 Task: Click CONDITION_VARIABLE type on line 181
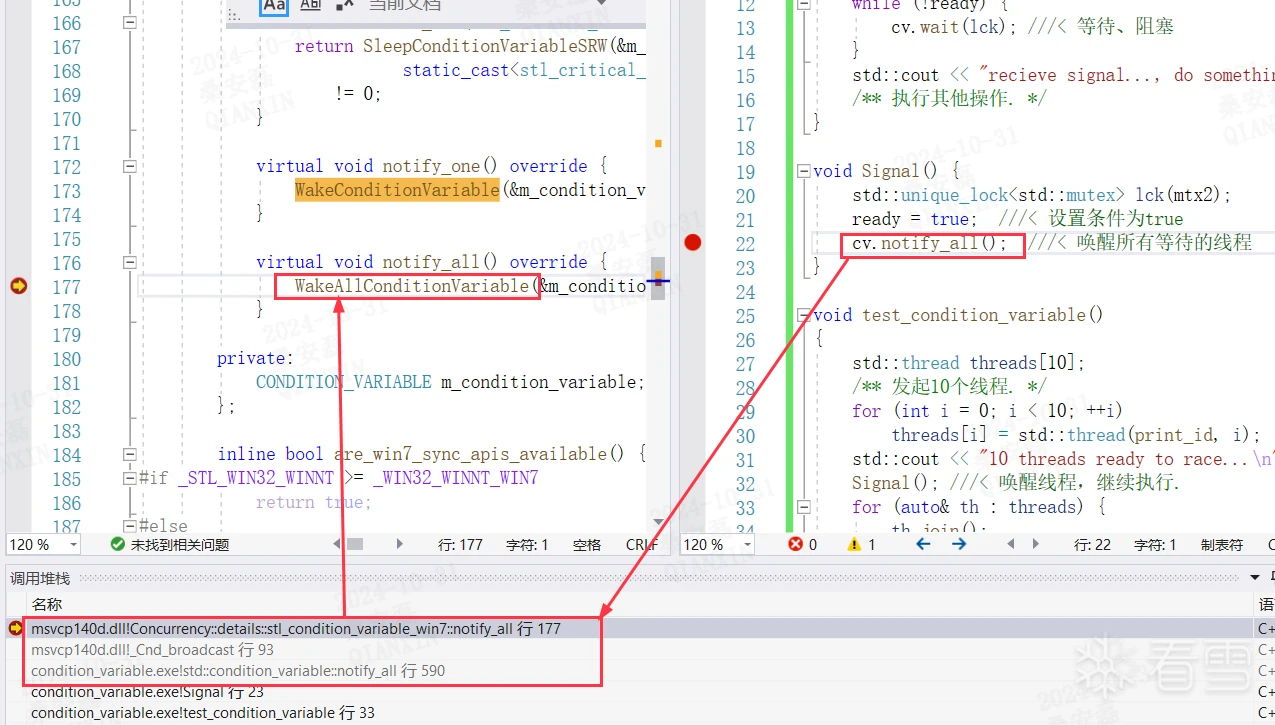click(344, 382)
